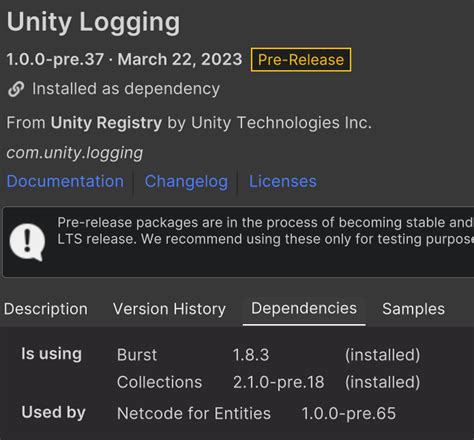
Task: Click the Pre-Release badge
Action: click(301, 60)
